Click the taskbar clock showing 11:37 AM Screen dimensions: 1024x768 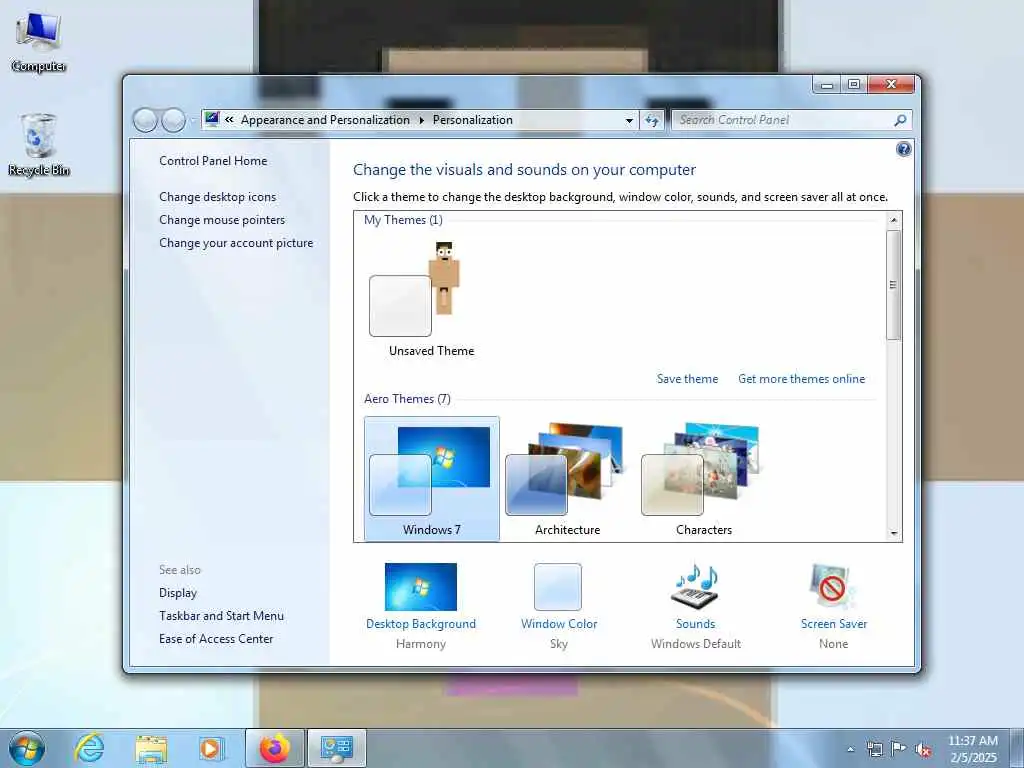(x=973, y=749)
